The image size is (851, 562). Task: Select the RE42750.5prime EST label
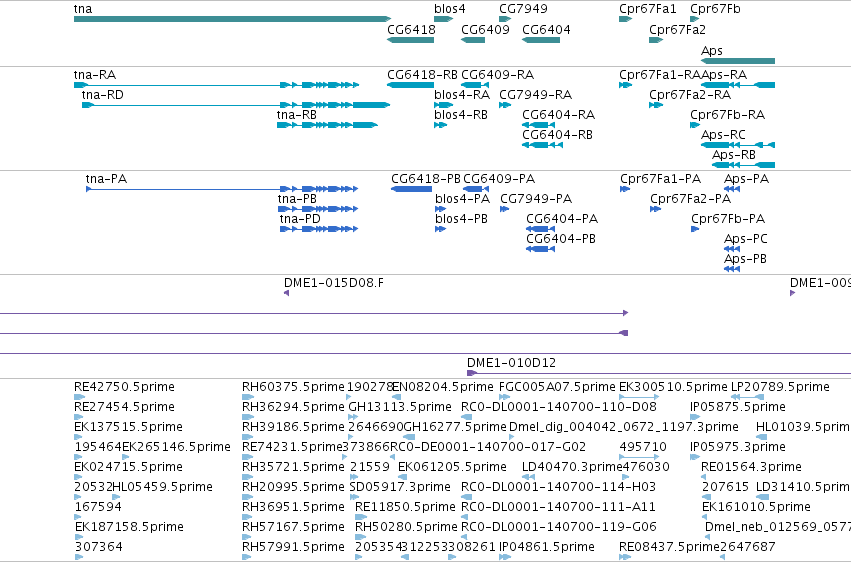click(124, 386)
